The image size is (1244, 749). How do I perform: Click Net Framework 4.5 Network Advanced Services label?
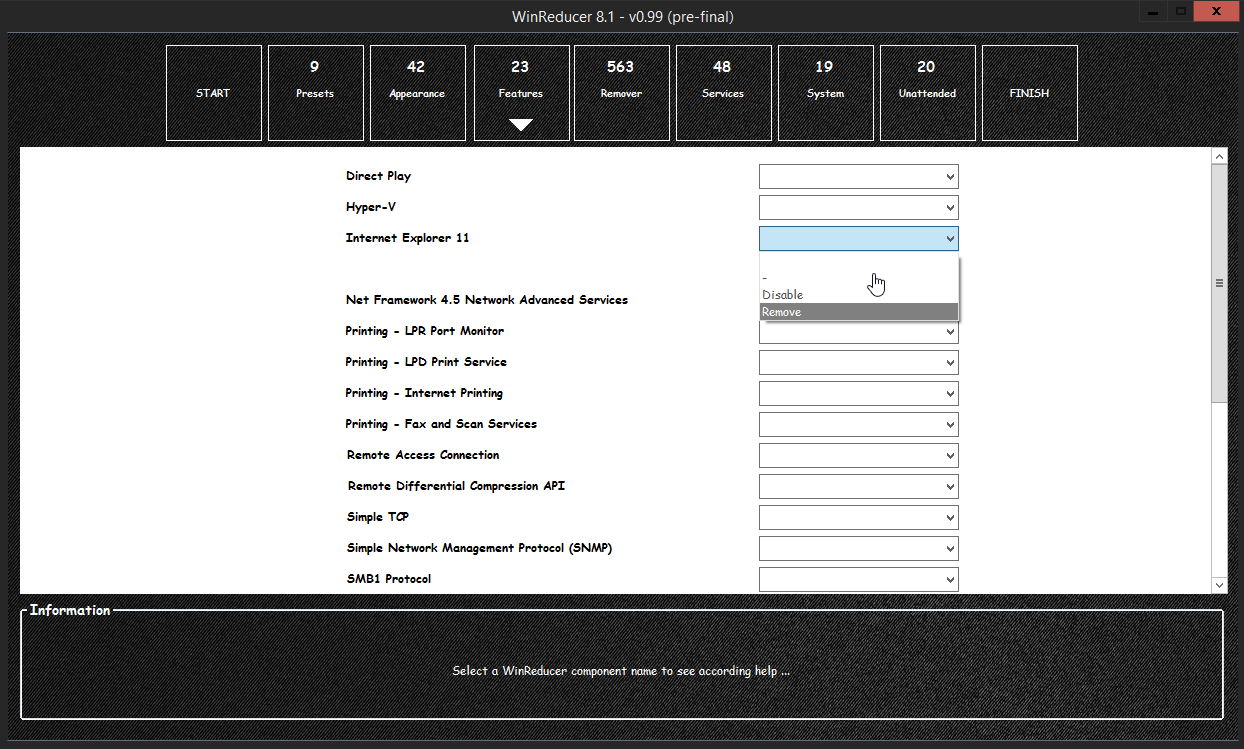coord(487,300)
